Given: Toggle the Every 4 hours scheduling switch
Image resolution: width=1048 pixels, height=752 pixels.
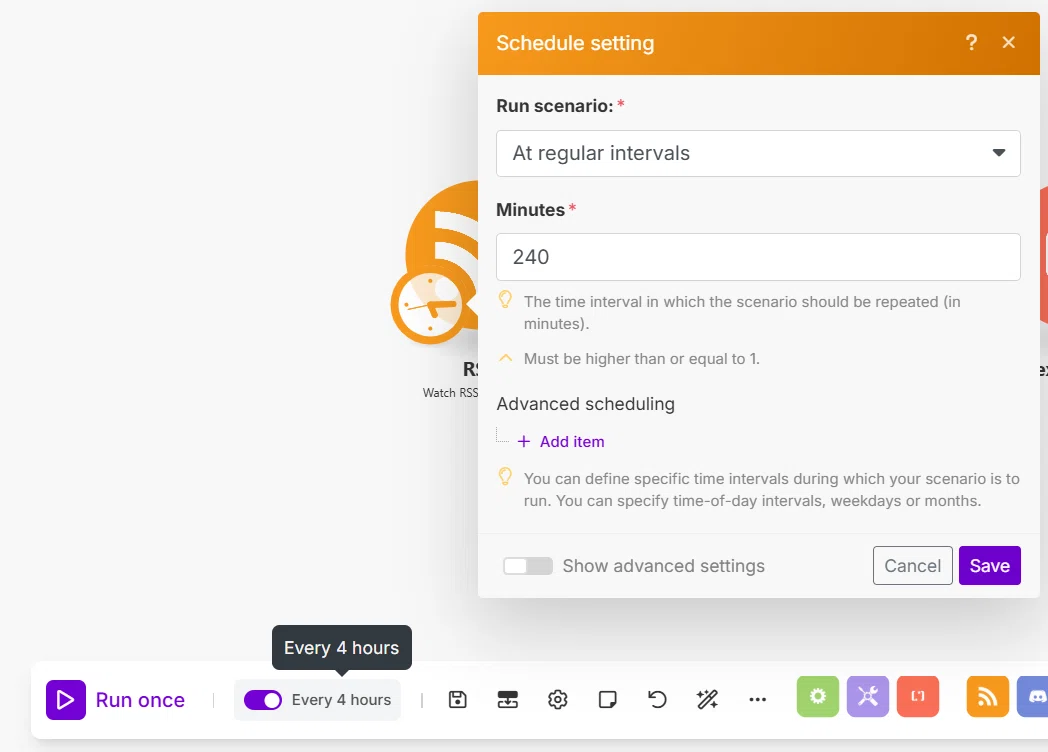Looking at the screenshot, I should click(263, 700).
